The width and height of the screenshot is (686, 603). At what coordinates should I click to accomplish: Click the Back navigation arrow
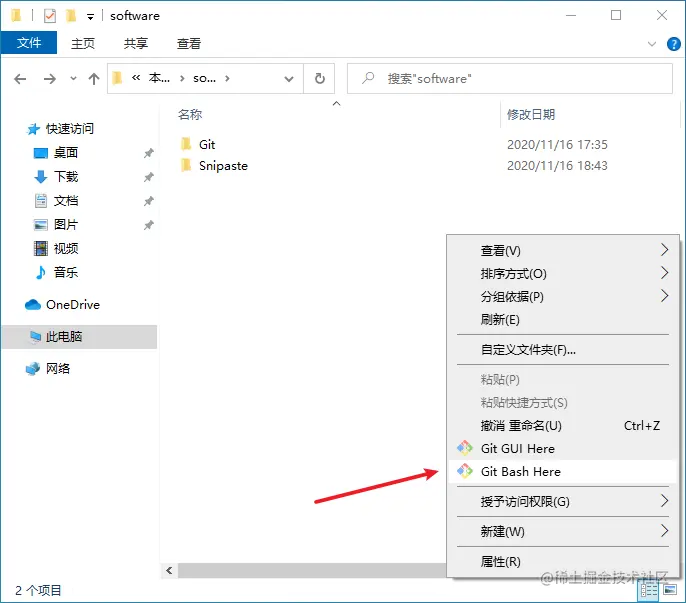tap(20, 79)
